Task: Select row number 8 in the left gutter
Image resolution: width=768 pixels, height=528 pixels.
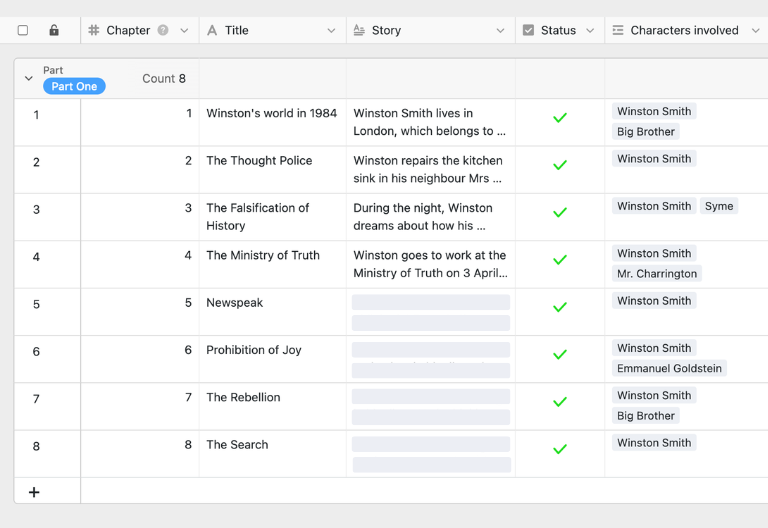Action: pyautogui.click(x=36, y=447)
